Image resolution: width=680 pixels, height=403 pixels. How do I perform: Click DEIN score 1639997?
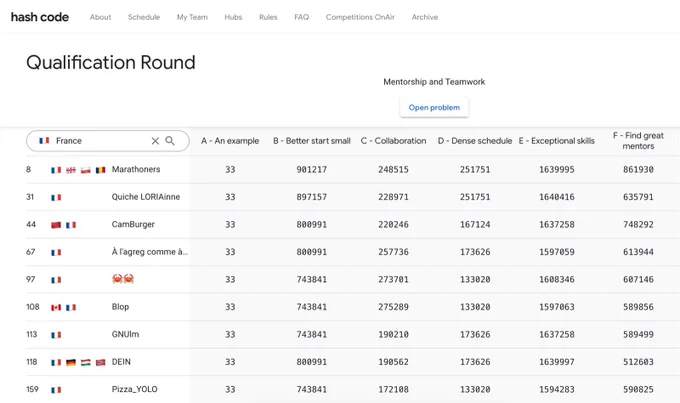[556, 362]
